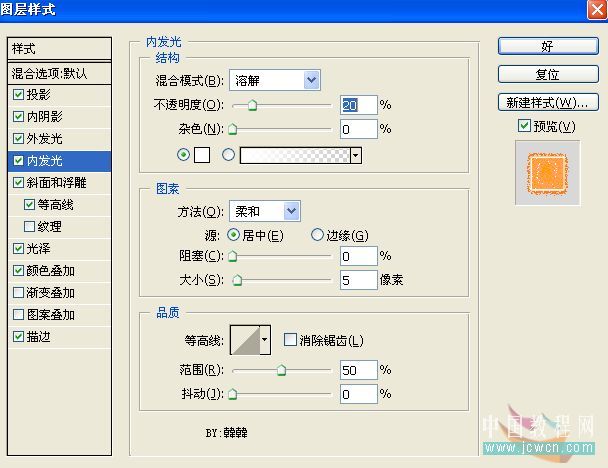Click the 抖动 slider handle
This screenshot has width=608, height=468.
click(x=233, y=394)
